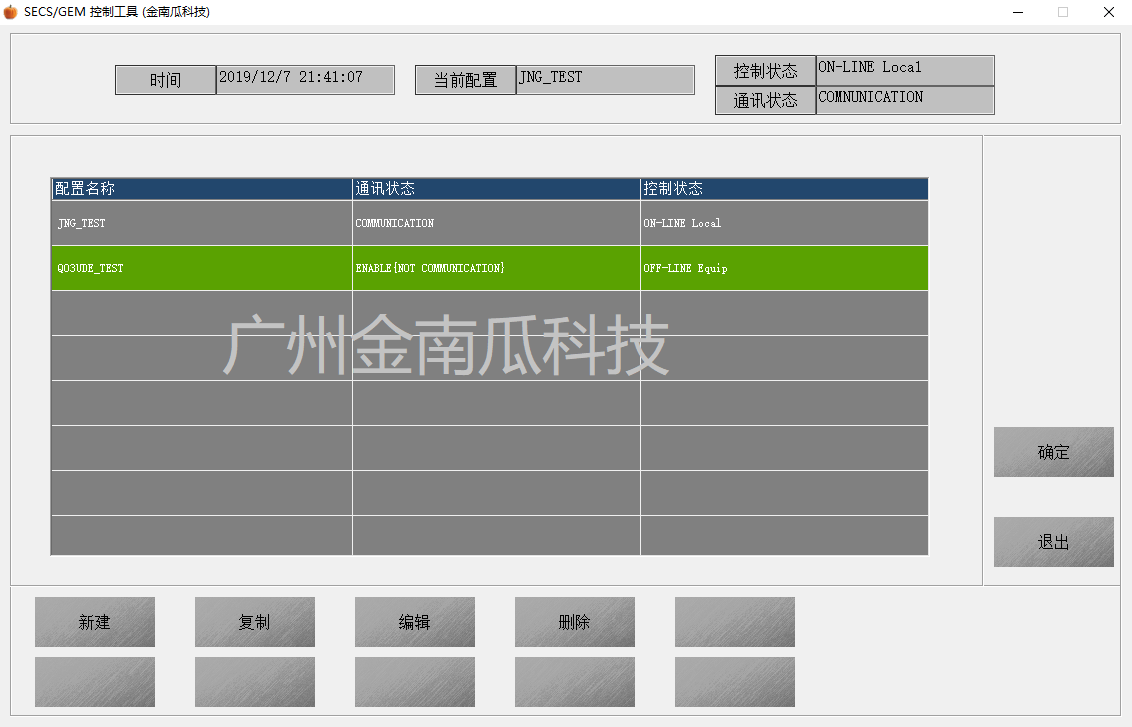Select the highlighted QO3UDE_TEST configuration row
Viewport: 1132px width, 727px height.
200,268
